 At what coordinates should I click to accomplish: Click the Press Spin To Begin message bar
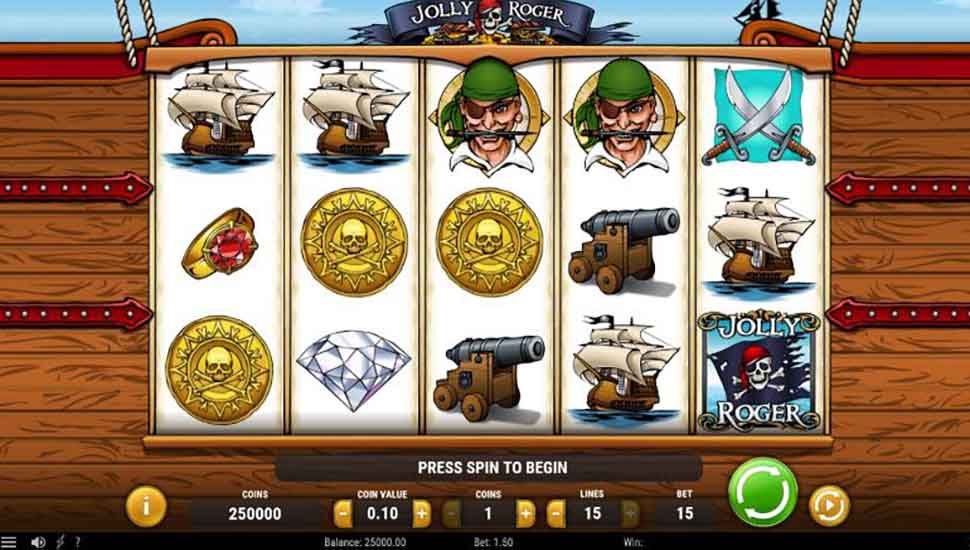[489, 468]
